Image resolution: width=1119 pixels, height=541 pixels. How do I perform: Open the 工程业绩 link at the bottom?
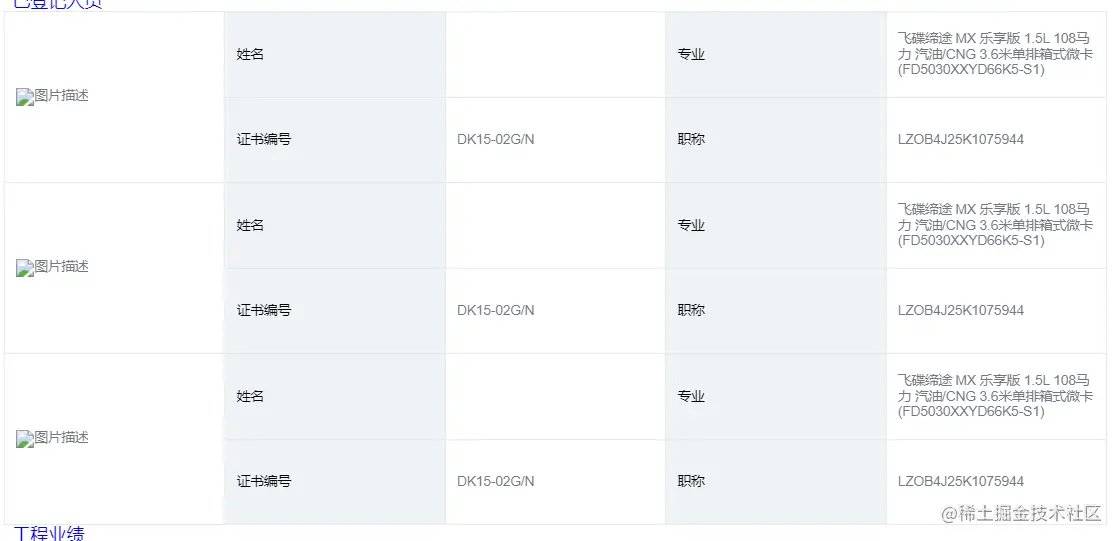(49, 534)
